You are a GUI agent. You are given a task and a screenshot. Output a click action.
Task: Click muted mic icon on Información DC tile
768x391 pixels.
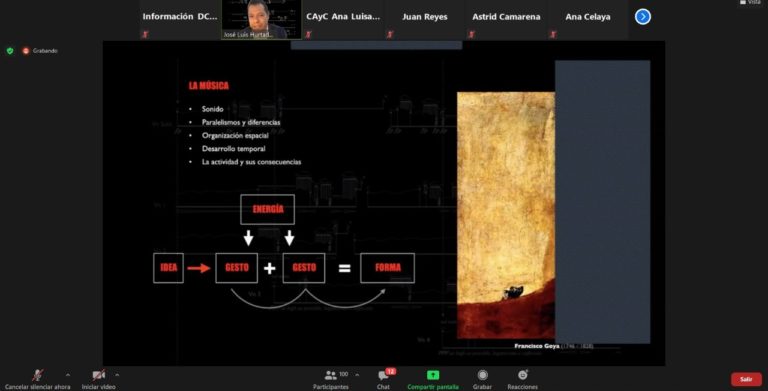(145, 34)
